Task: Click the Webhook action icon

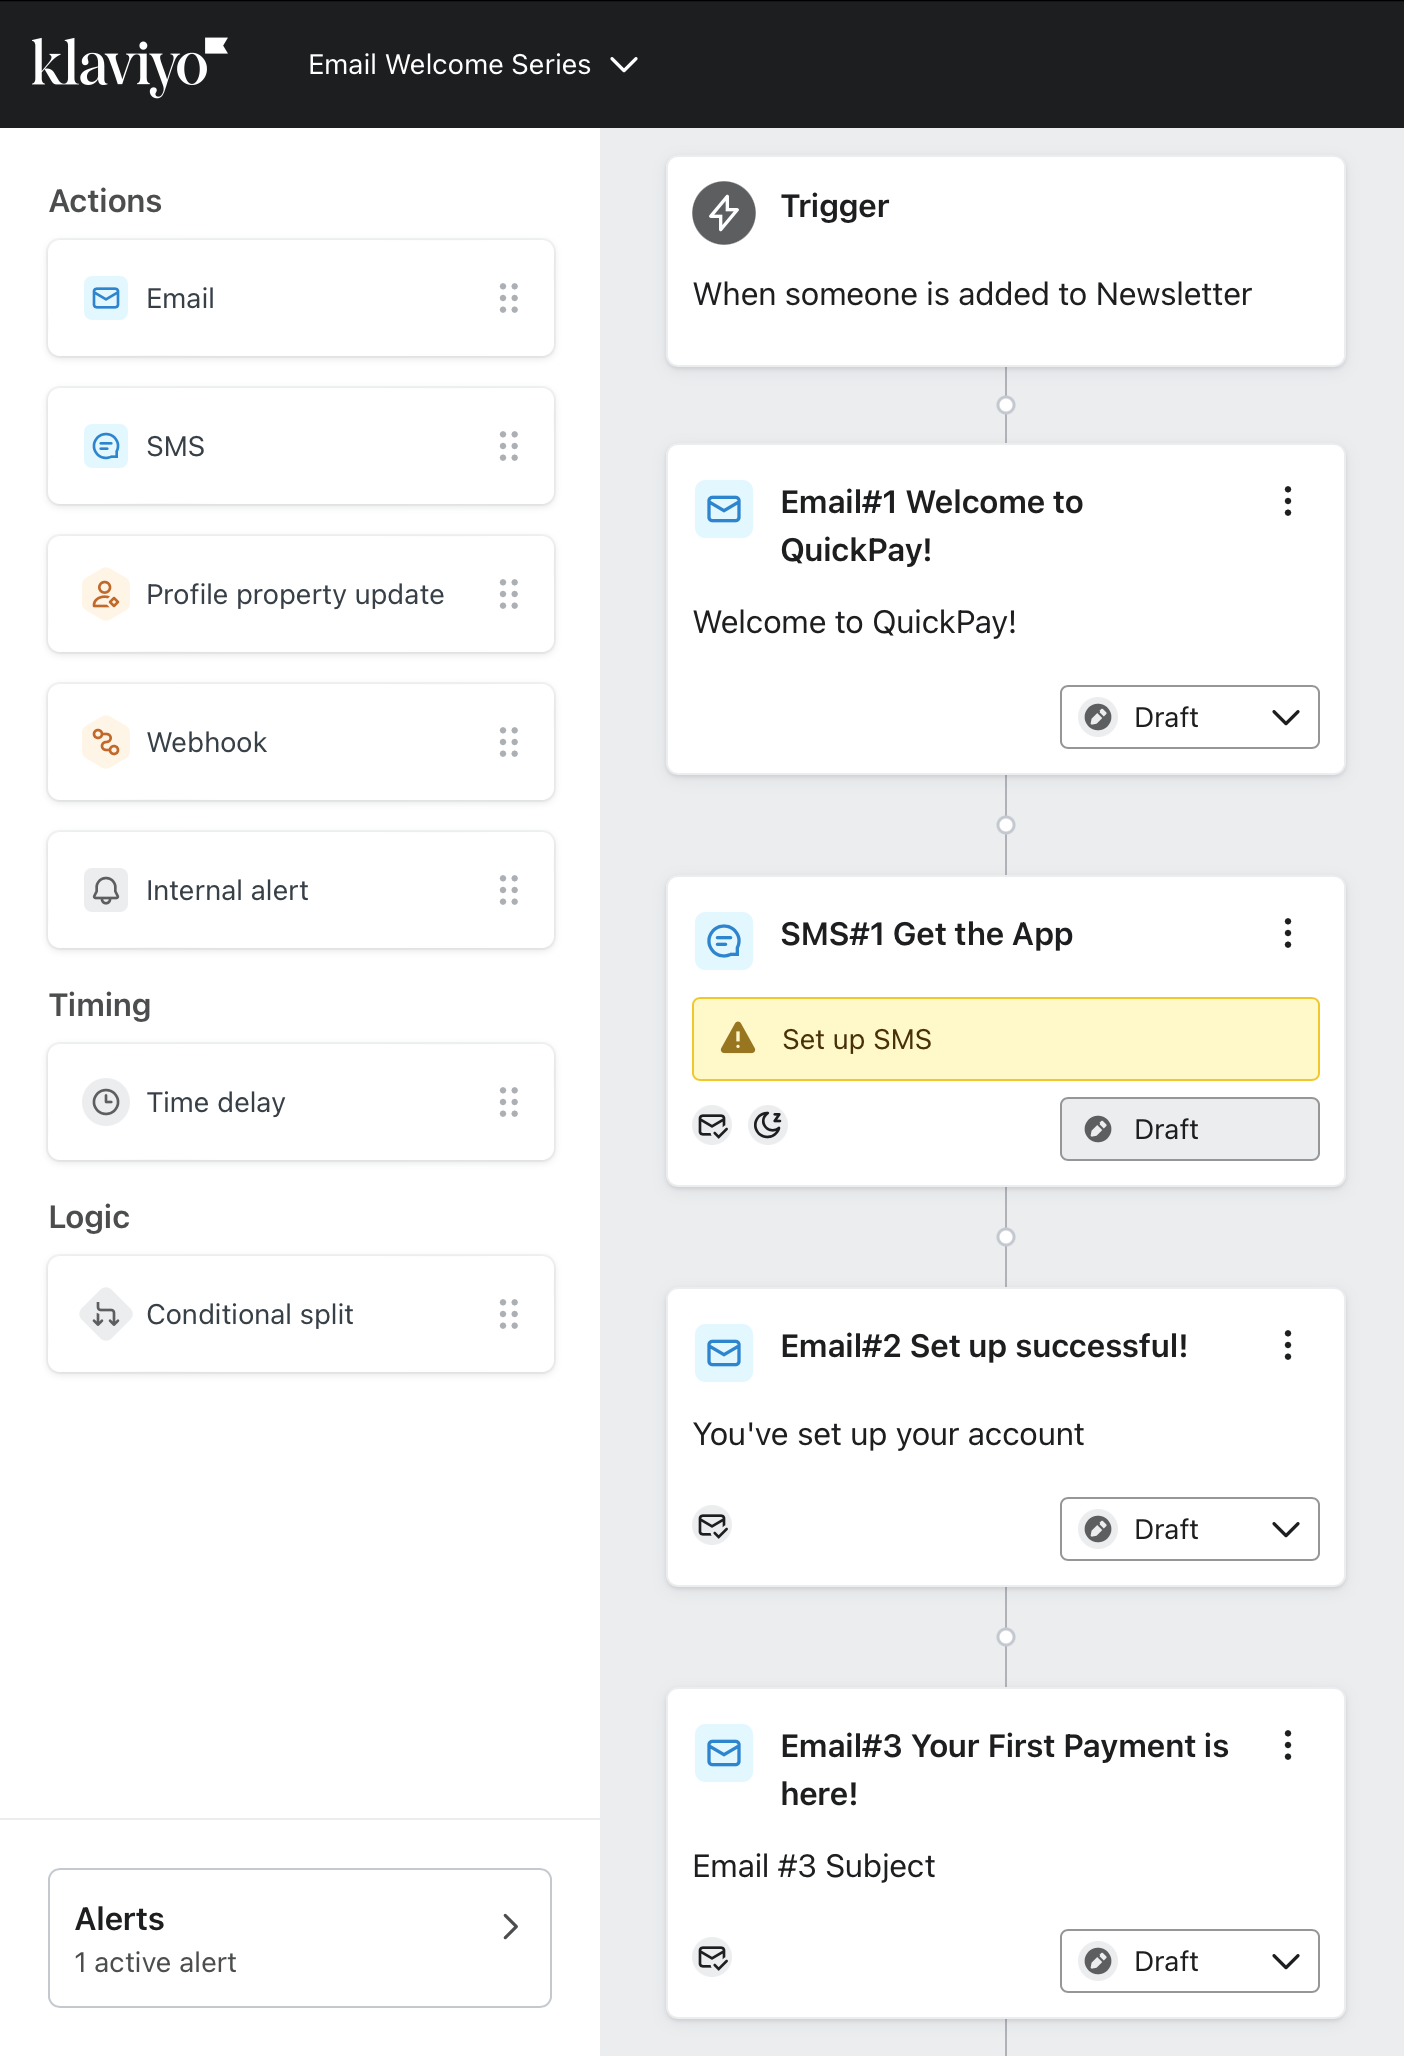Action: [106, 742]
